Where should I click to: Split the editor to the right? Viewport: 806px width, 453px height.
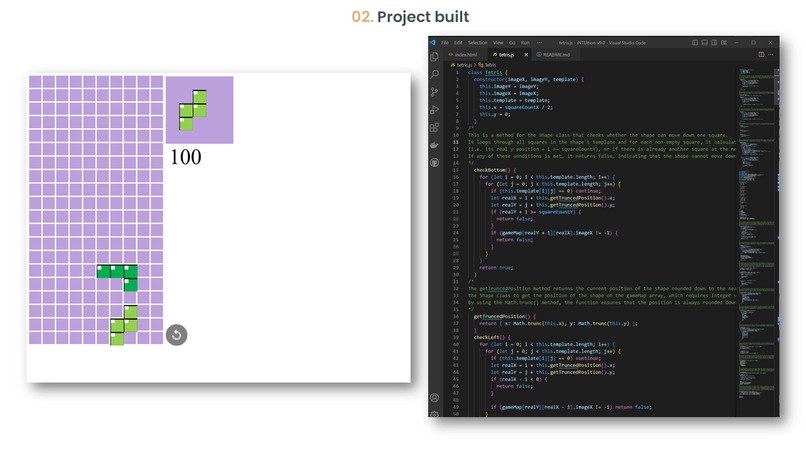(761, 55)
